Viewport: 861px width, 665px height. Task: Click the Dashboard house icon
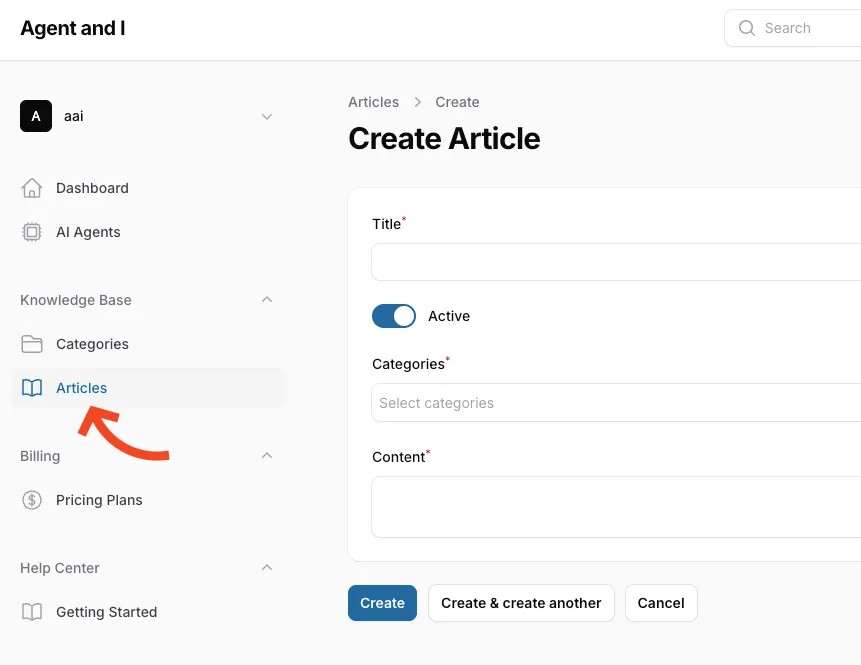coord(32,188)
